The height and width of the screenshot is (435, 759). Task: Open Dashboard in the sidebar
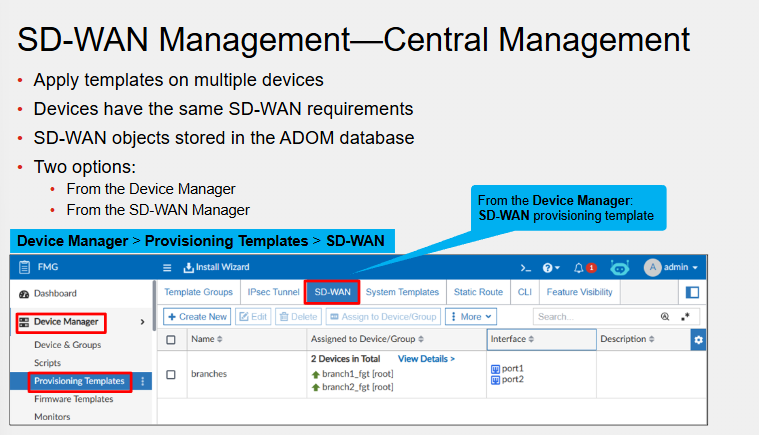[55, 294]
